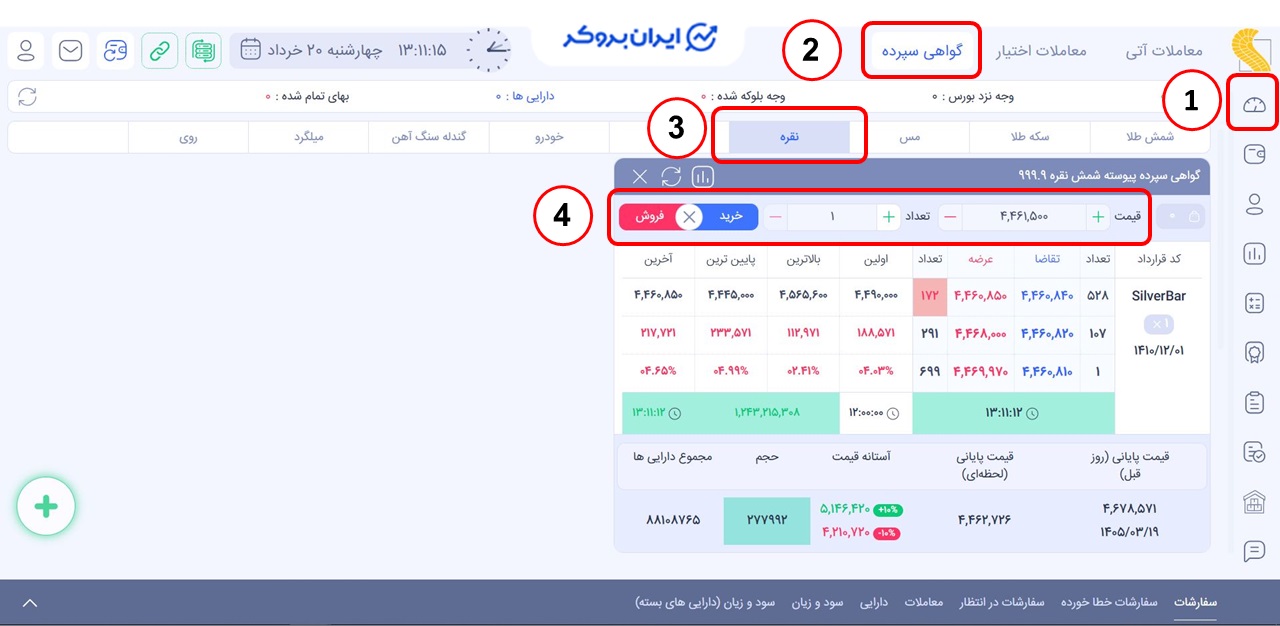The image size is (1280, 626).
Task: Switch to the معاملات اختیار tab
Action: [x=1041, y=50]
